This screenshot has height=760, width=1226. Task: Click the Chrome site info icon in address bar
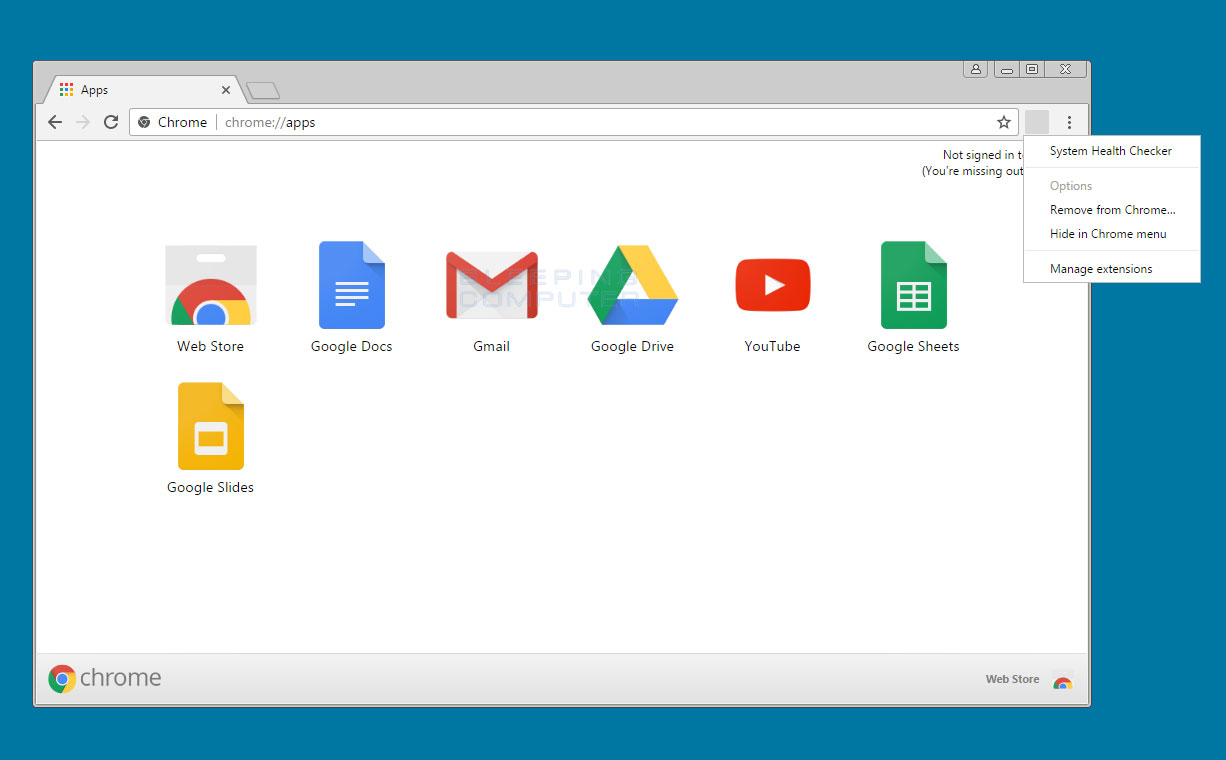[144, 122]
